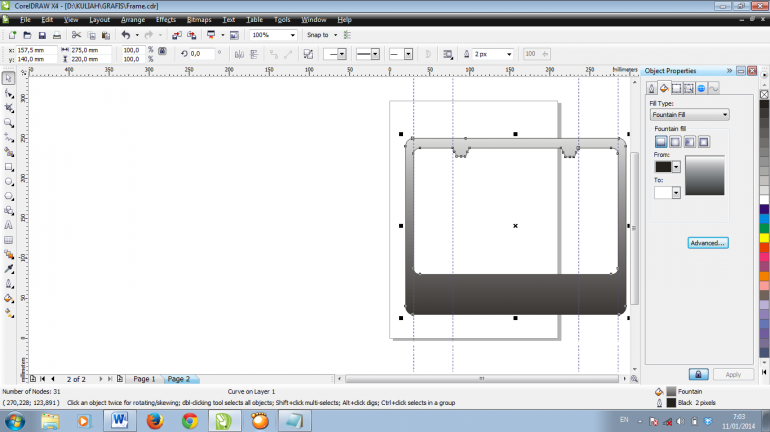The image size is (770, 432).
Task: Open the Fill tool flyout
Action: tap(8, 298)
